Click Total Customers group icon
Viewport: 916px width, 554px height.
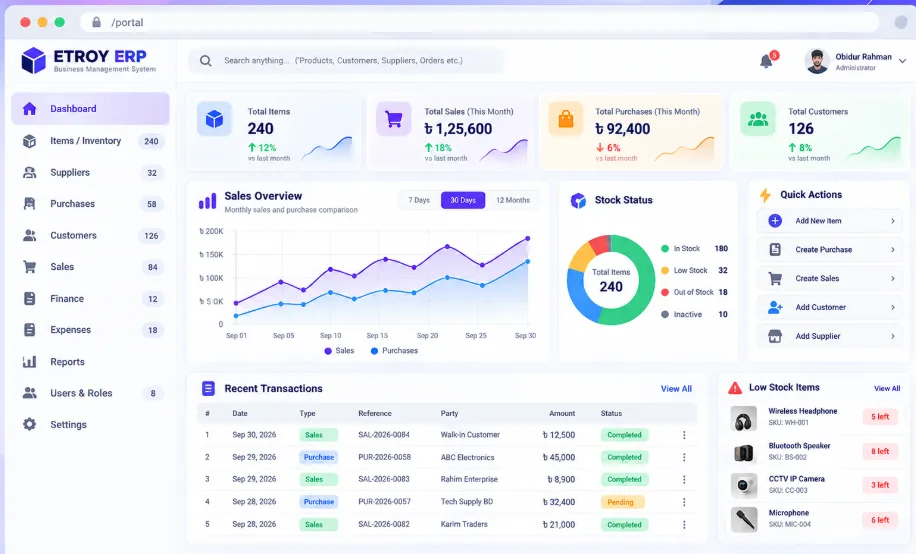[x=758, y=119]
